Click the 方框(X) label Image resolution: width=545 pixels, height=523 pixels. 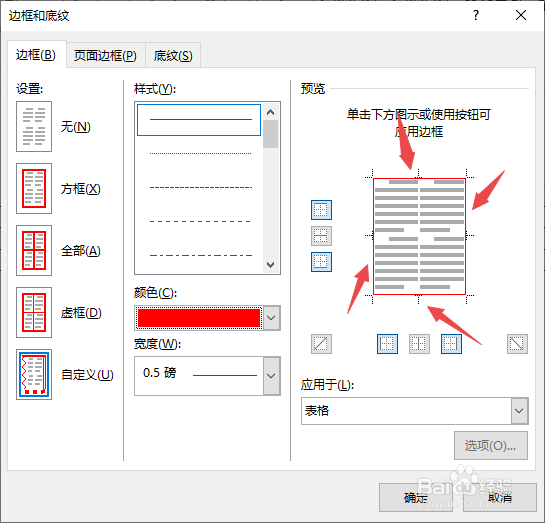(81, 189)
